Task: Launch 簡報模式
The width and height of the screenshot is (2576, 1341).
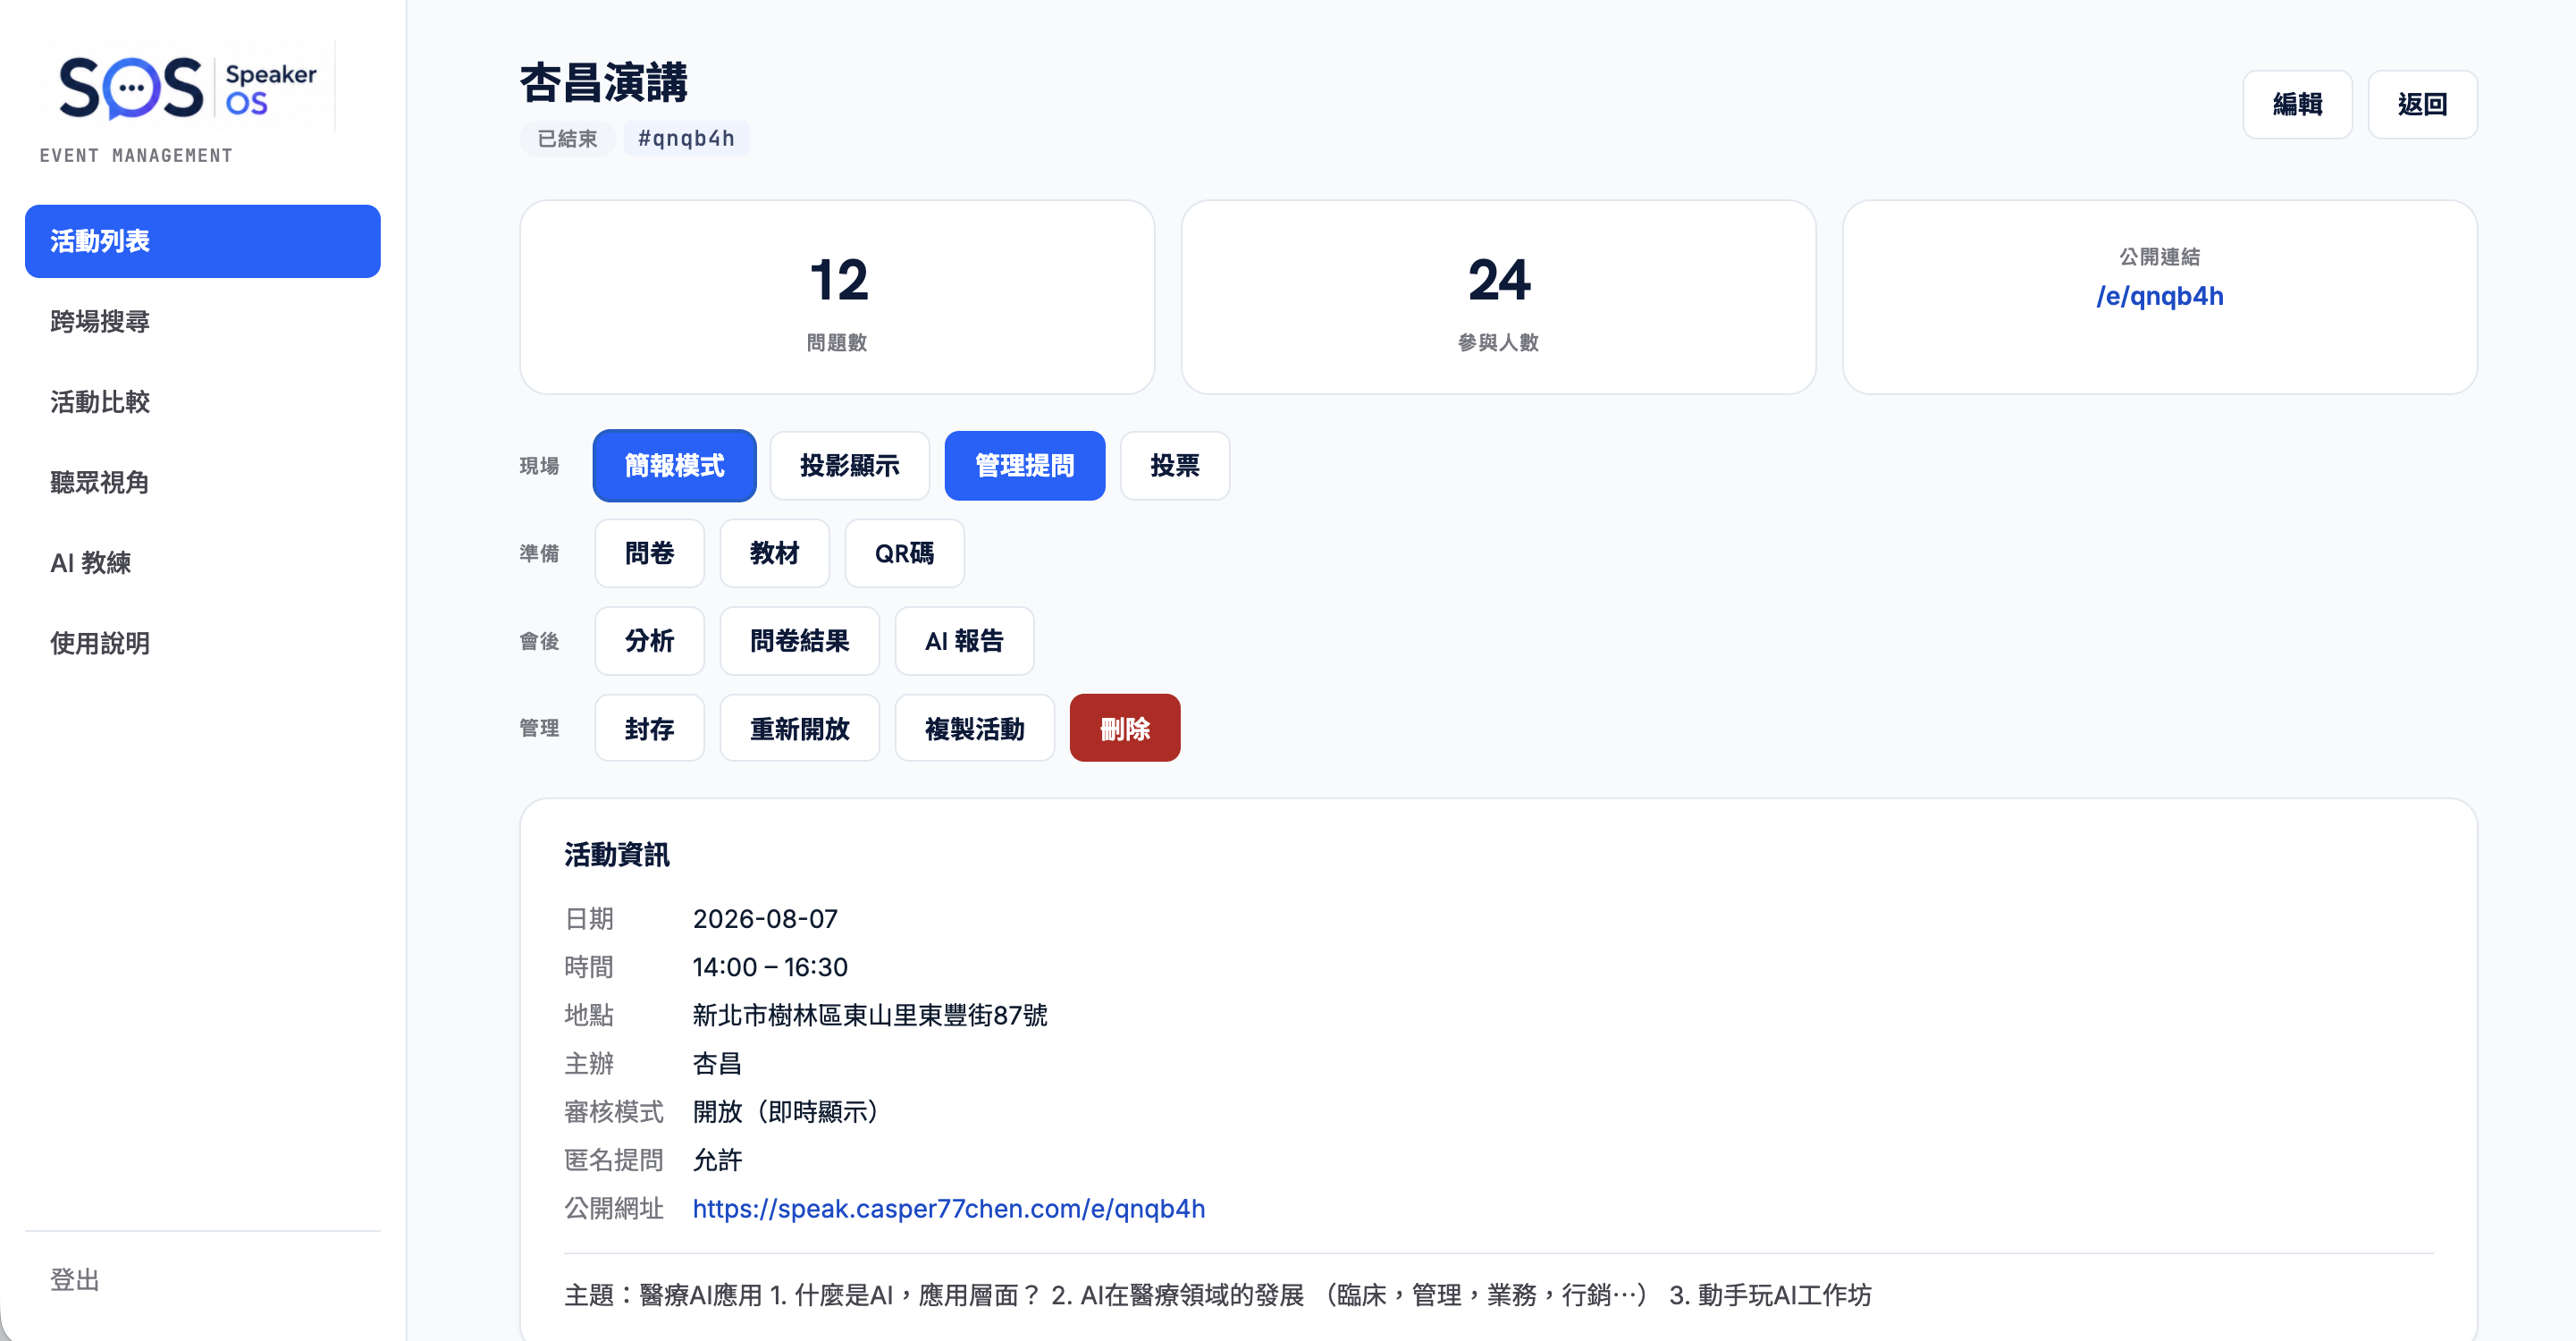Action: (x=674, y=466)
